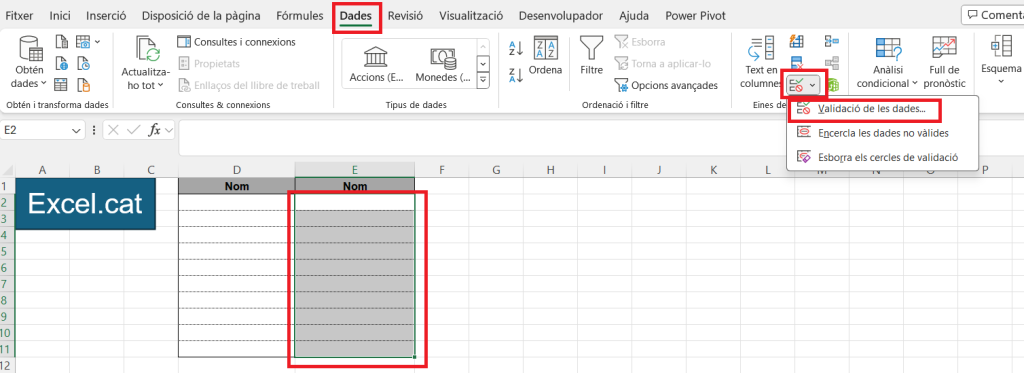
Task: Click the Consolidate icon
Action: [x=831, y=42]
